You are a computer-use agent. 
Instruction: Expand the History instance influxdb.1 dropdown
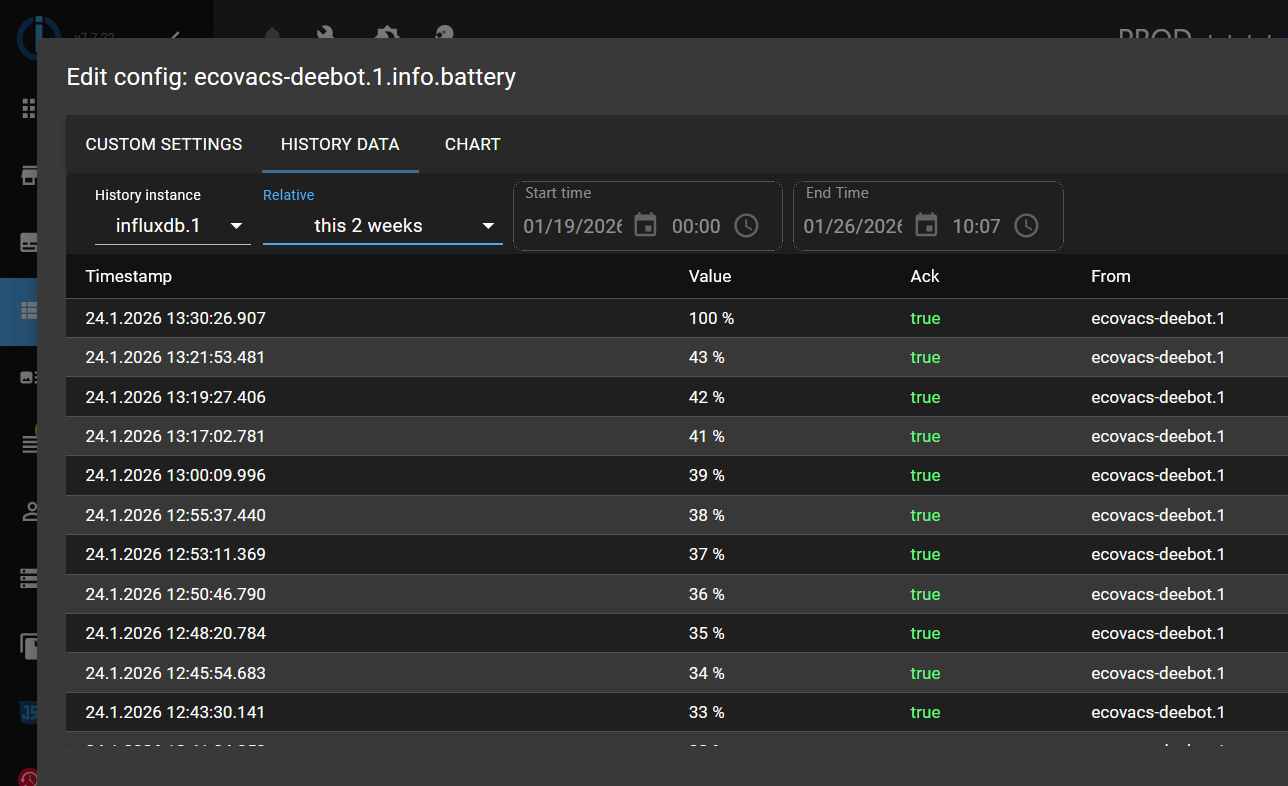point(172,226)
